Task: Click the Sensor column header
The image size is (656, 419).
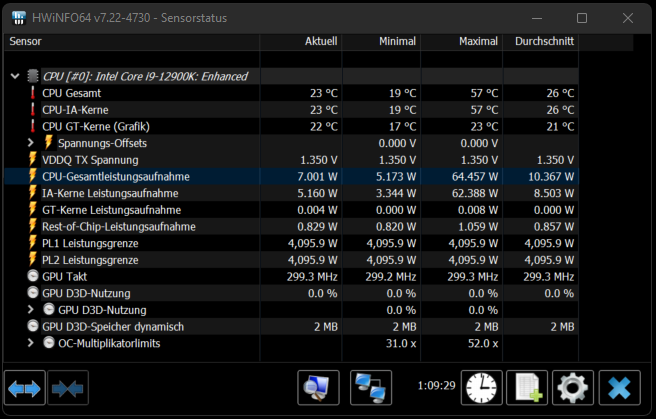Action: point(132,41)
